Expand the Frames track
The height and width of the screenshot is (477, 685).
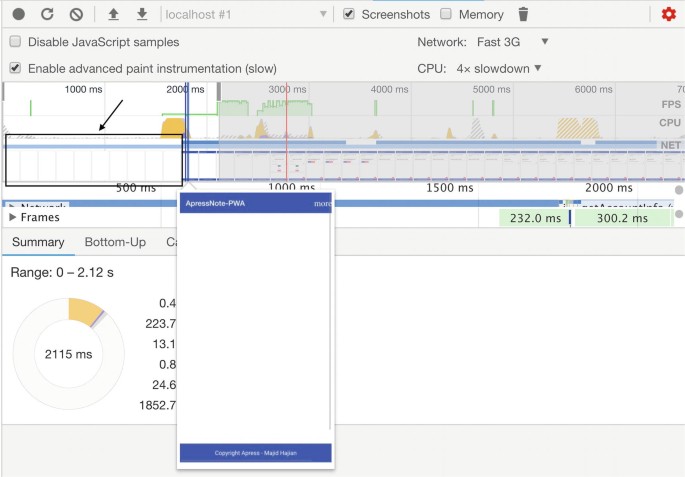point(13,217)
